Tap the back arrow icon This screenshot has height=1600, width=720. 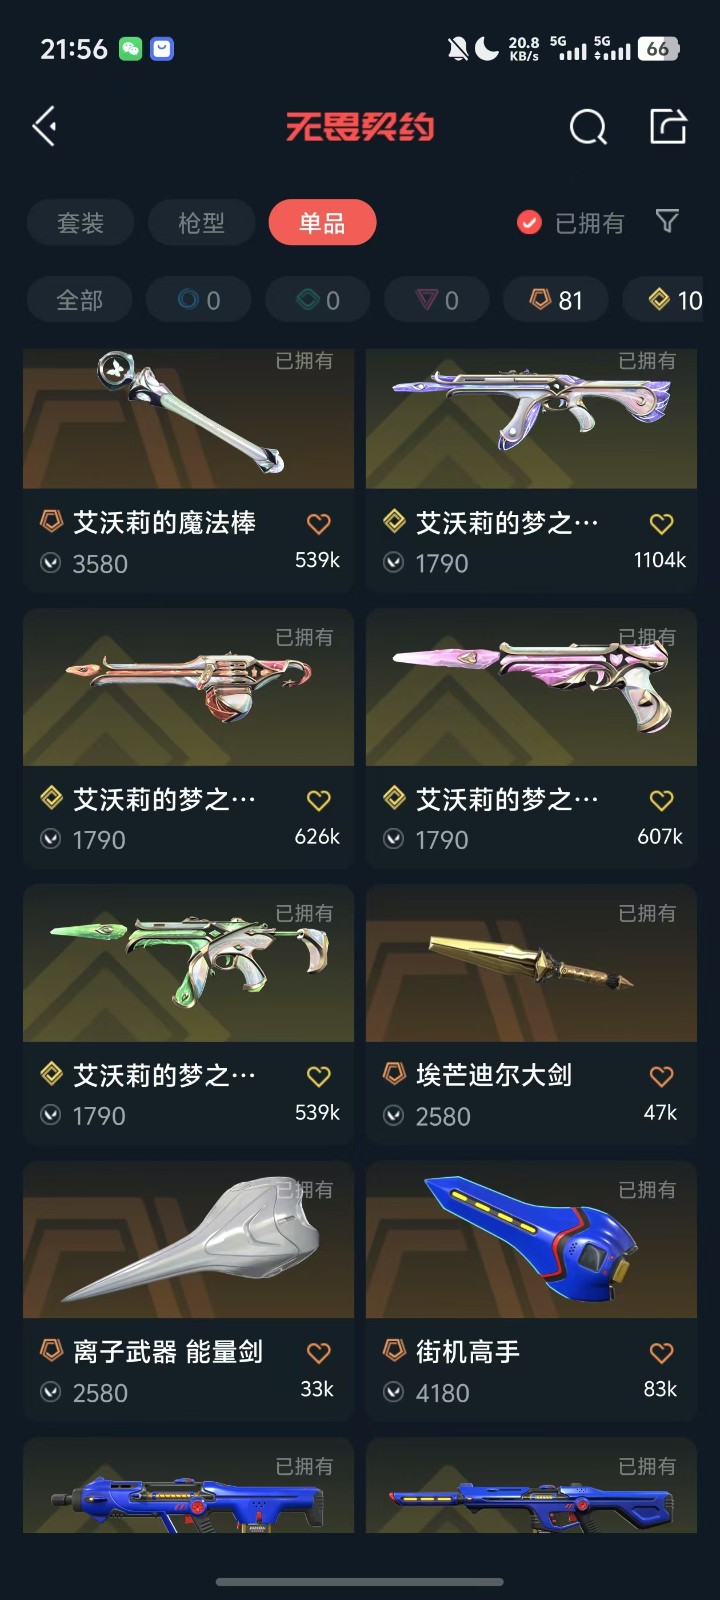point(45,127)
